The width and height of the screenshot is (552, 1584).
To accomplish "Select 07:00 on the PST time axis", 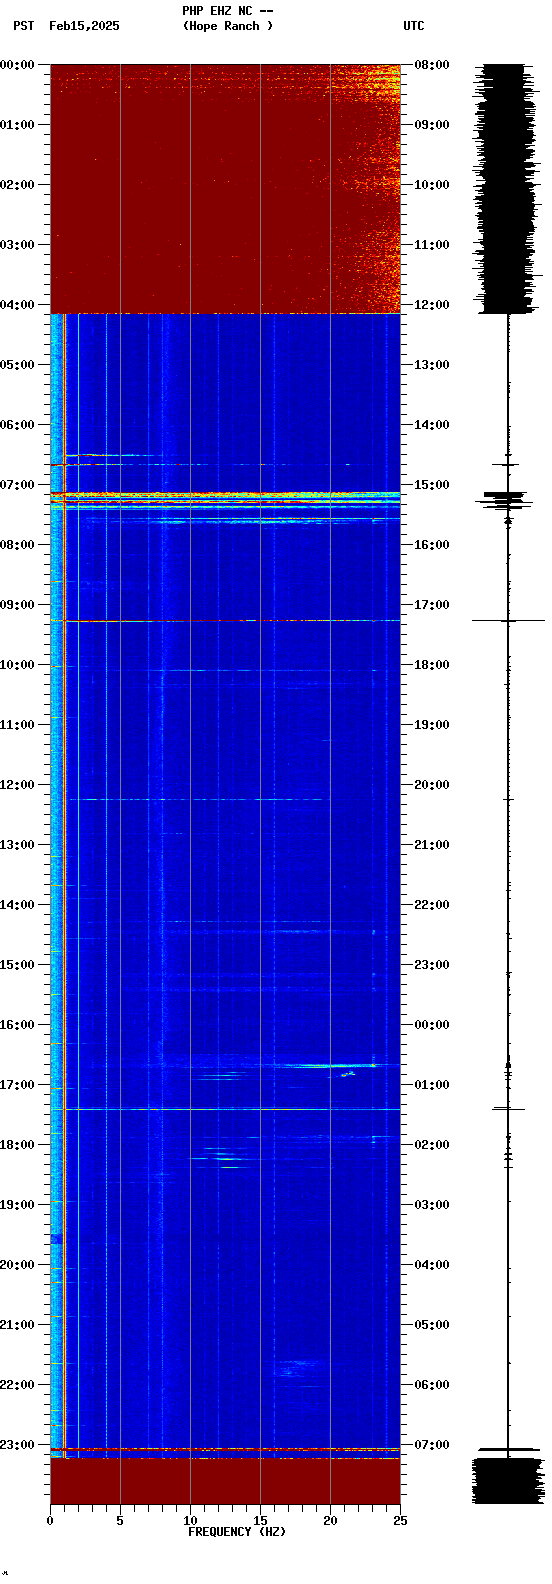I will pos(17,484).
